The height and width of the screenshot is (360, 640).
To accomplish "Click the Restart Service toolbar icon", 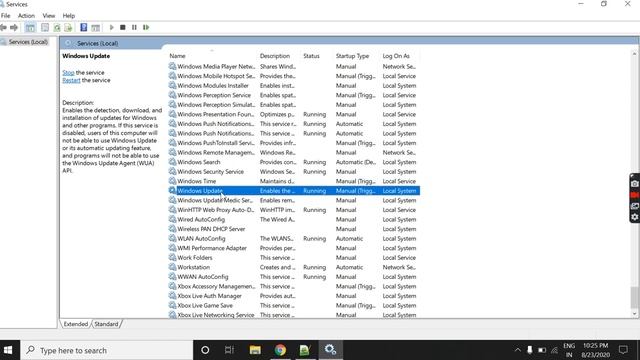I will tap(146, 27).
